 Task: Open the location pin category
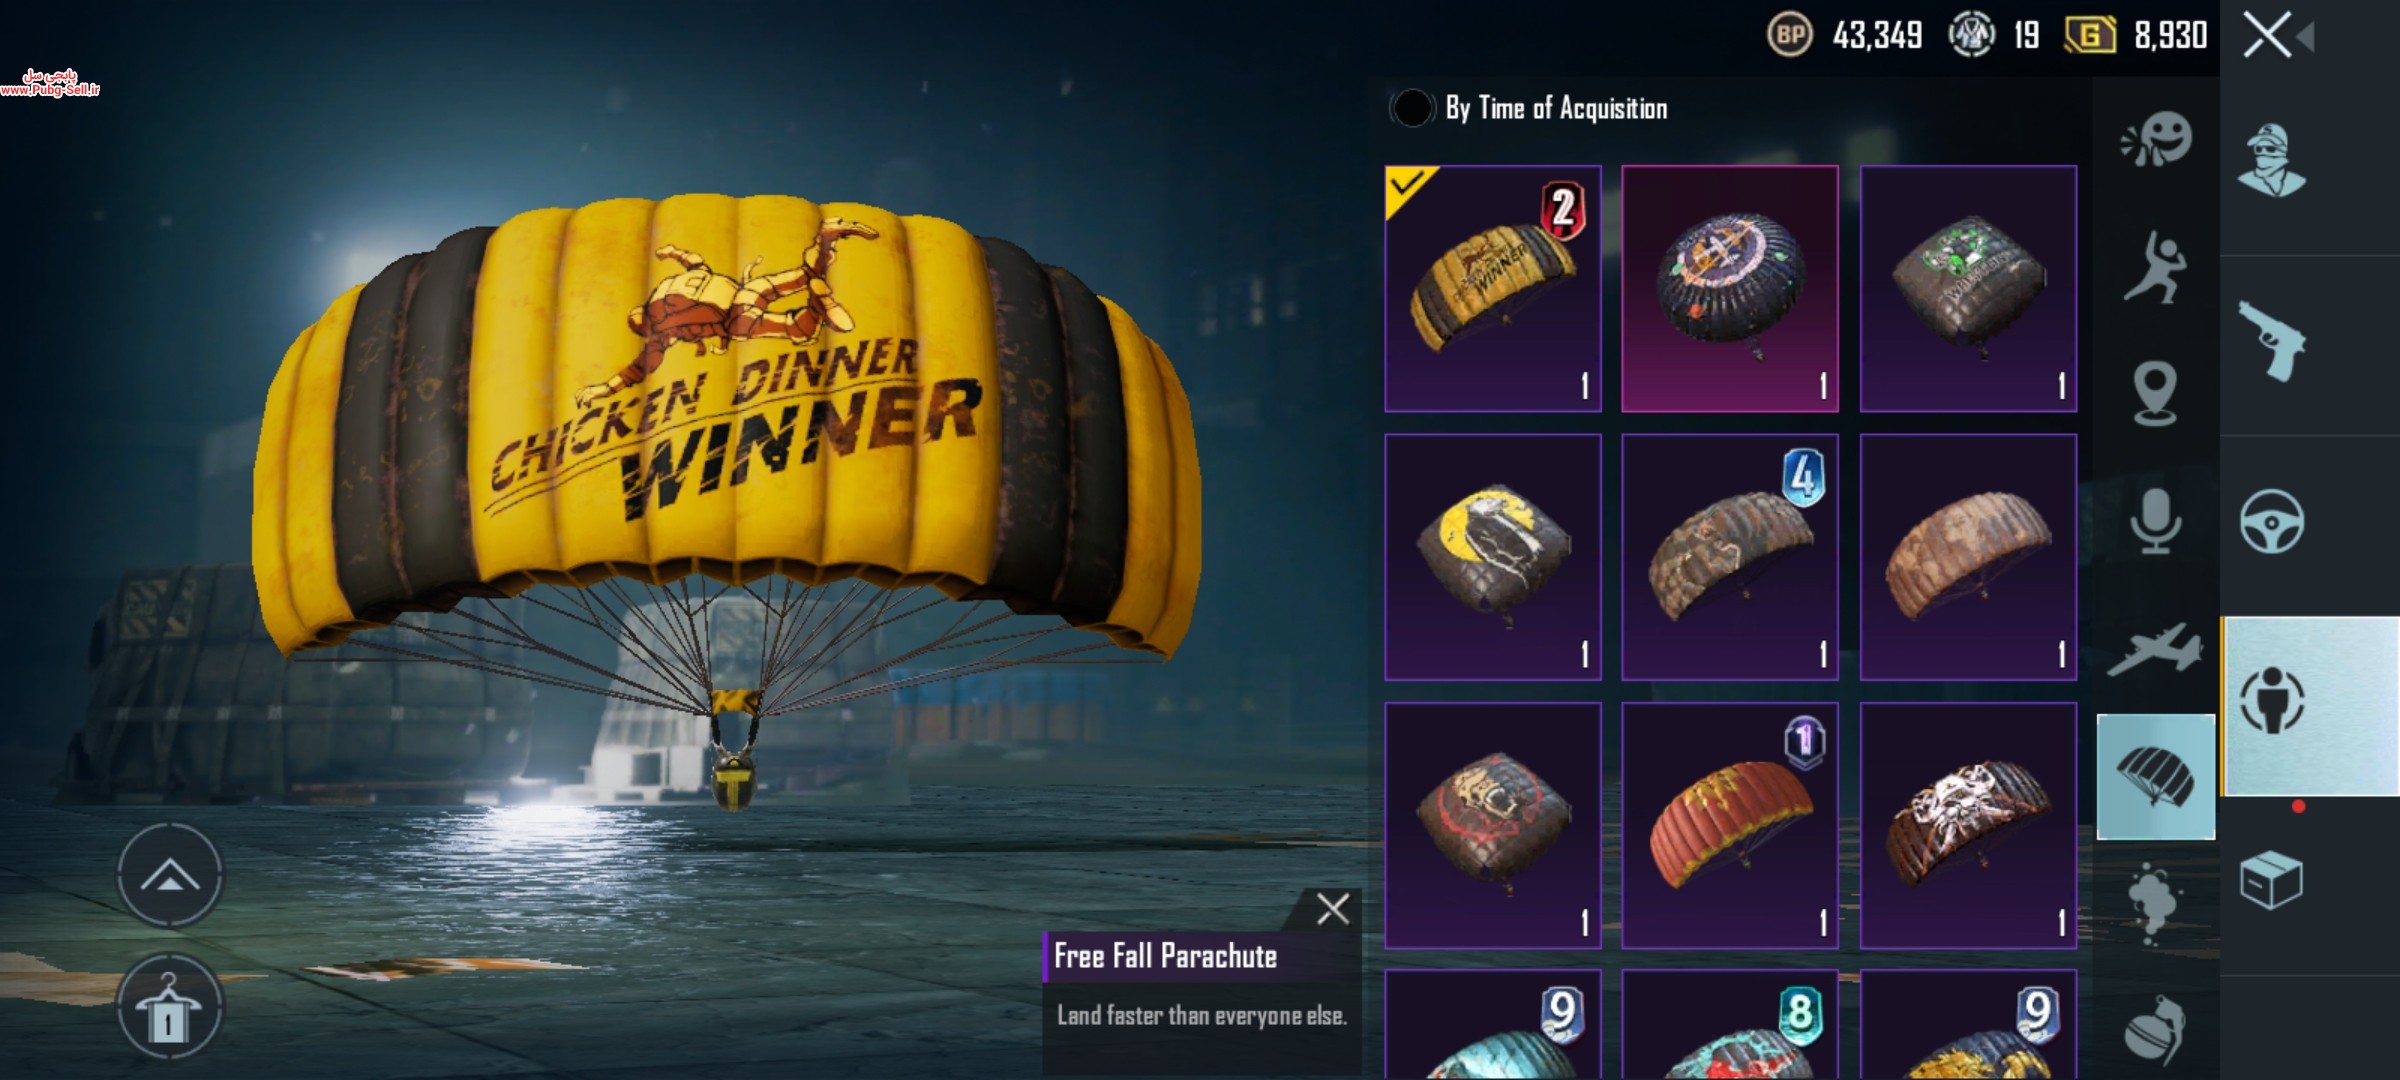click(2155, 394)
